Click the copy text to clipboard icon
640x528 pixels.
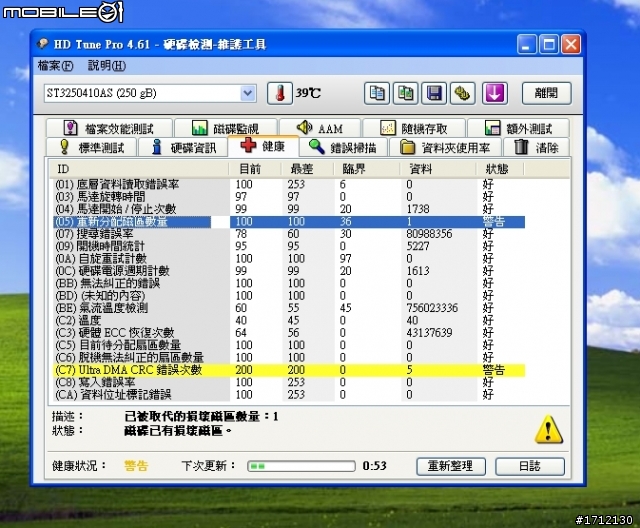[376, 93]
